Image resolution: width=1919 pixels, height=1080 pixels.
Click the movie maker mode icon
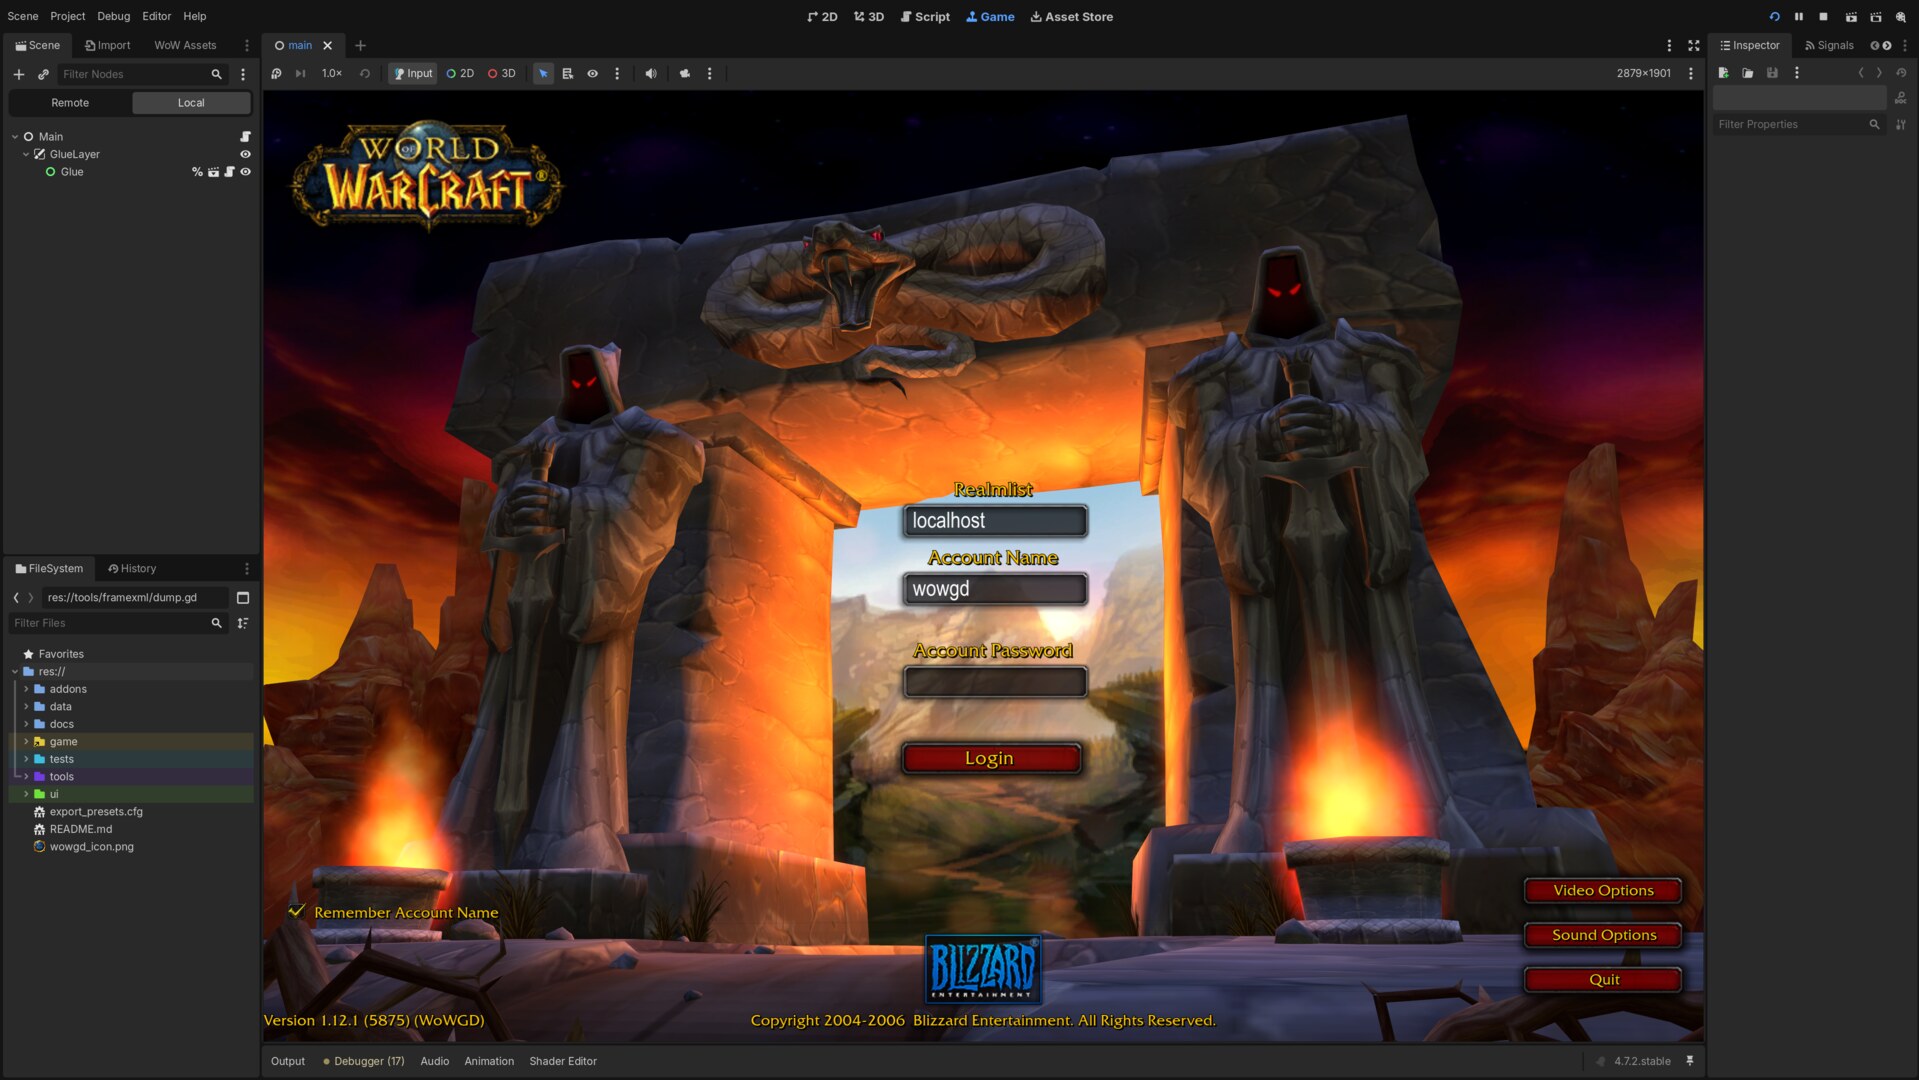click(x=1900, y=17)
